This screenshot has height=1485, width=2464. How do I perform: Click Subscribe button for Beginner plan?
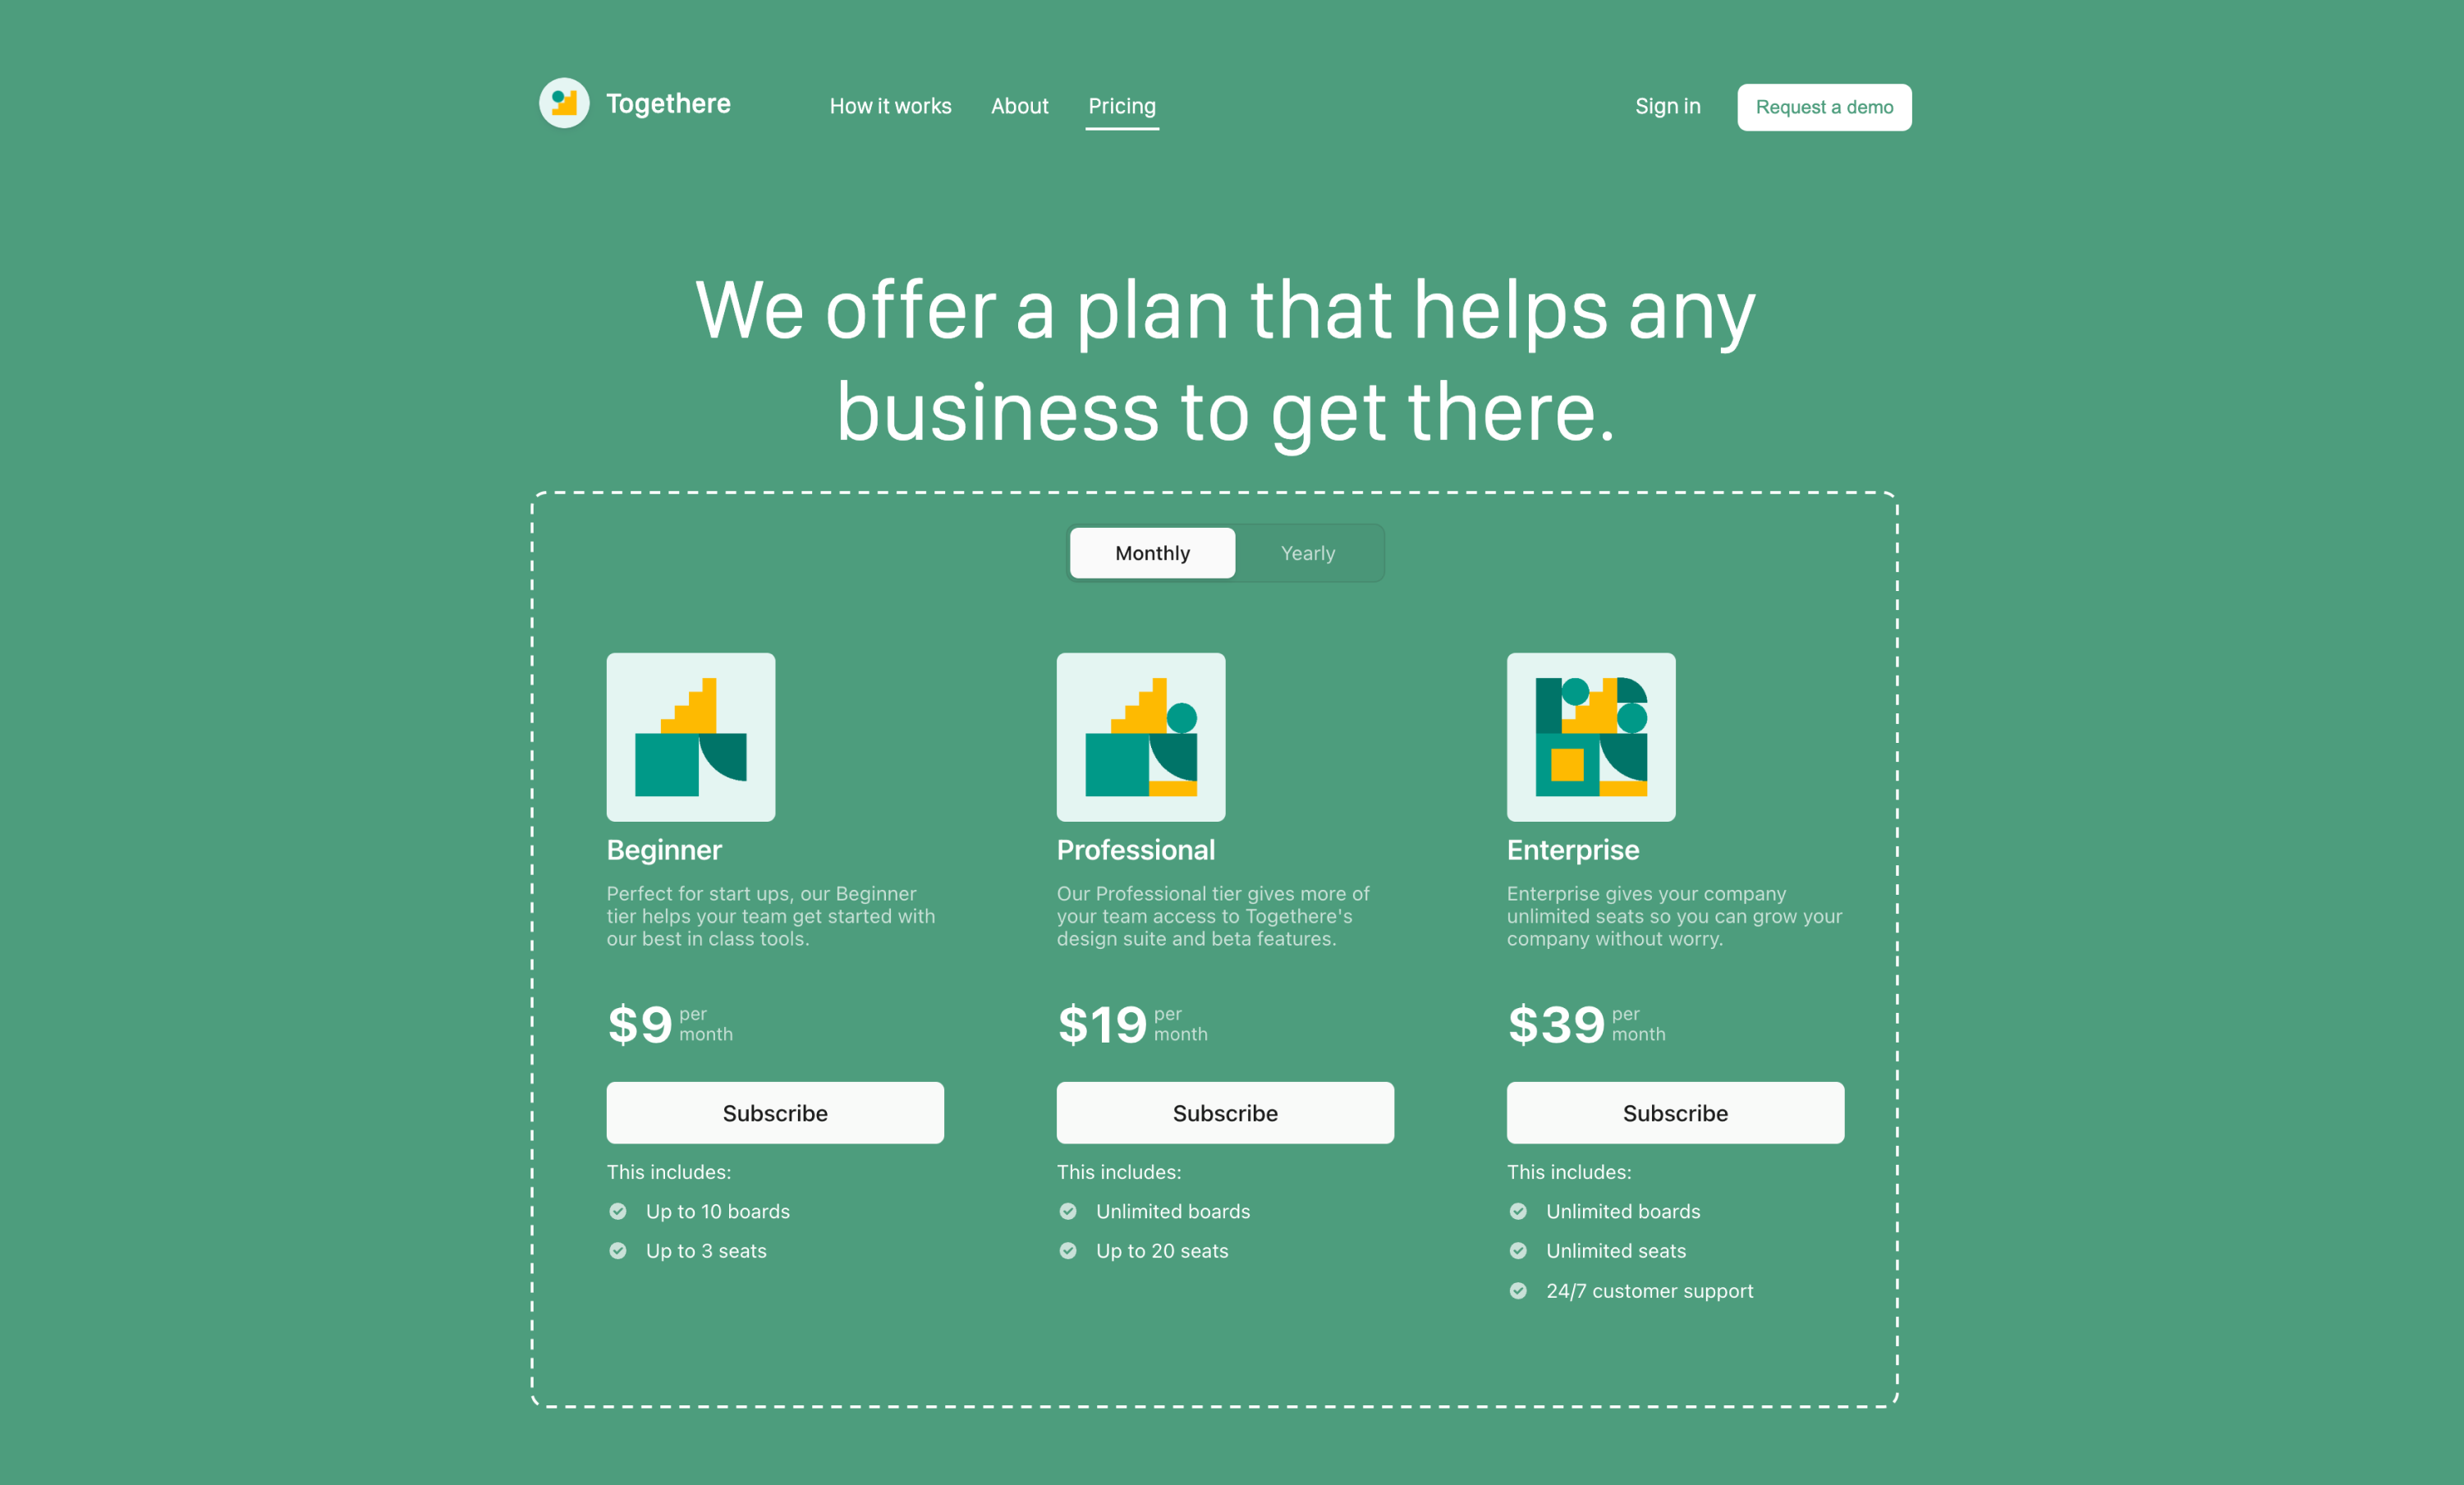tap(776, 1112)
